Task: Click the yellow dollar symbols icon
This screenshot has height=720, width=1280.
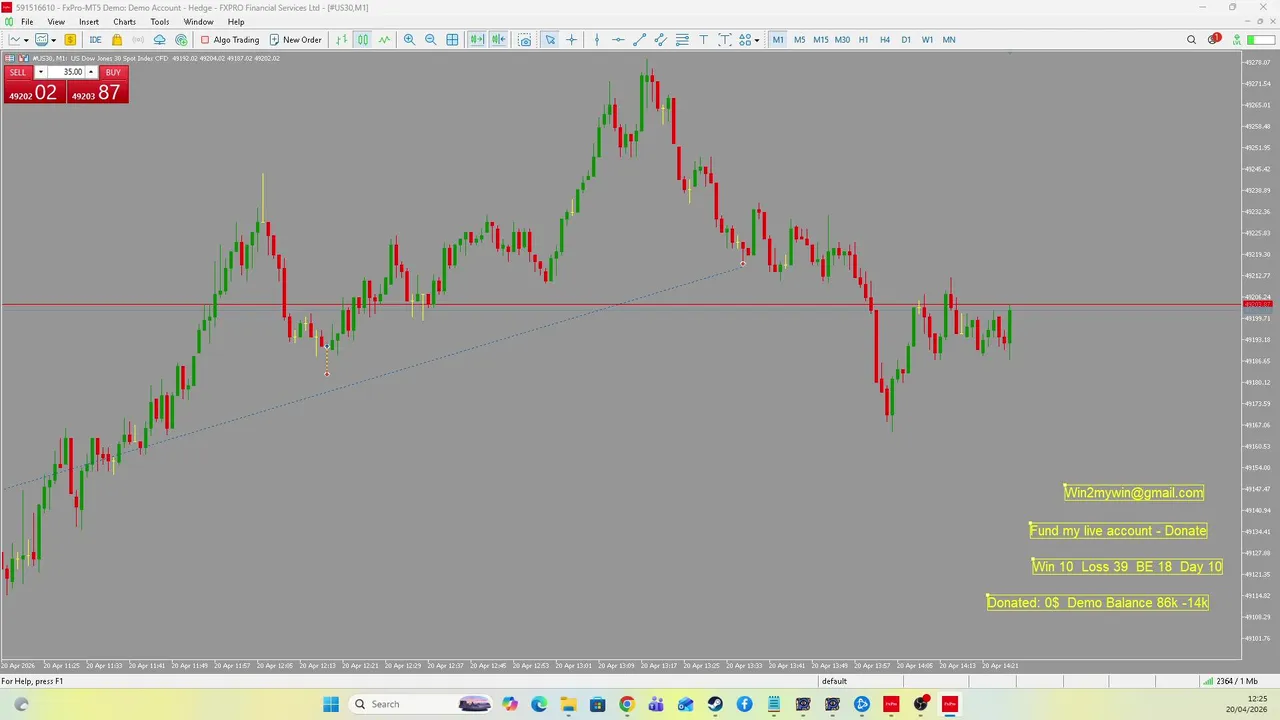Action: click(x=70, y=40)
